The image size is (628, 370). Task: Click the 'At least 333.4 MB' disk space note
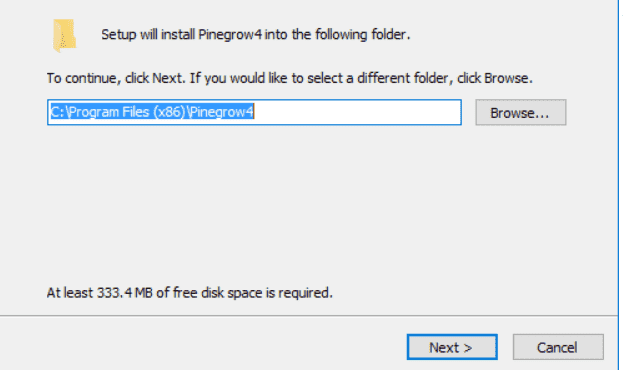click(189, 293)
